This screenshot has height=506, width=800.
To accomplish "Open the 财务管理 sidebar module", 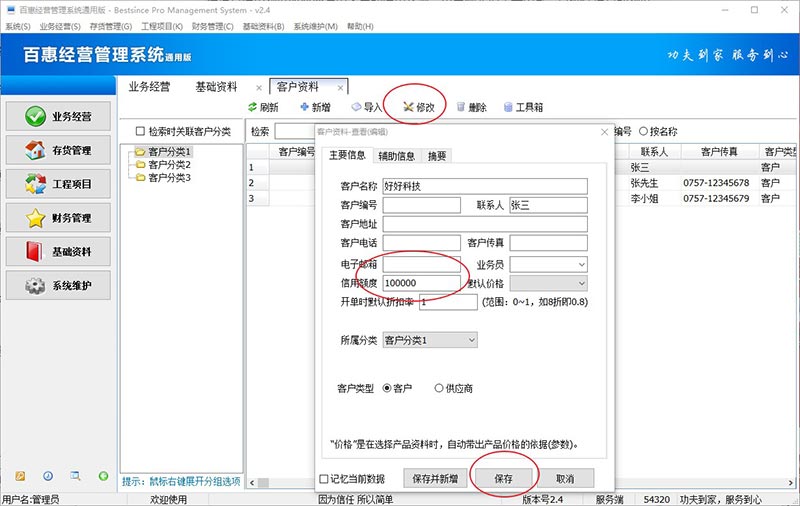I will (x=58, y=218).
